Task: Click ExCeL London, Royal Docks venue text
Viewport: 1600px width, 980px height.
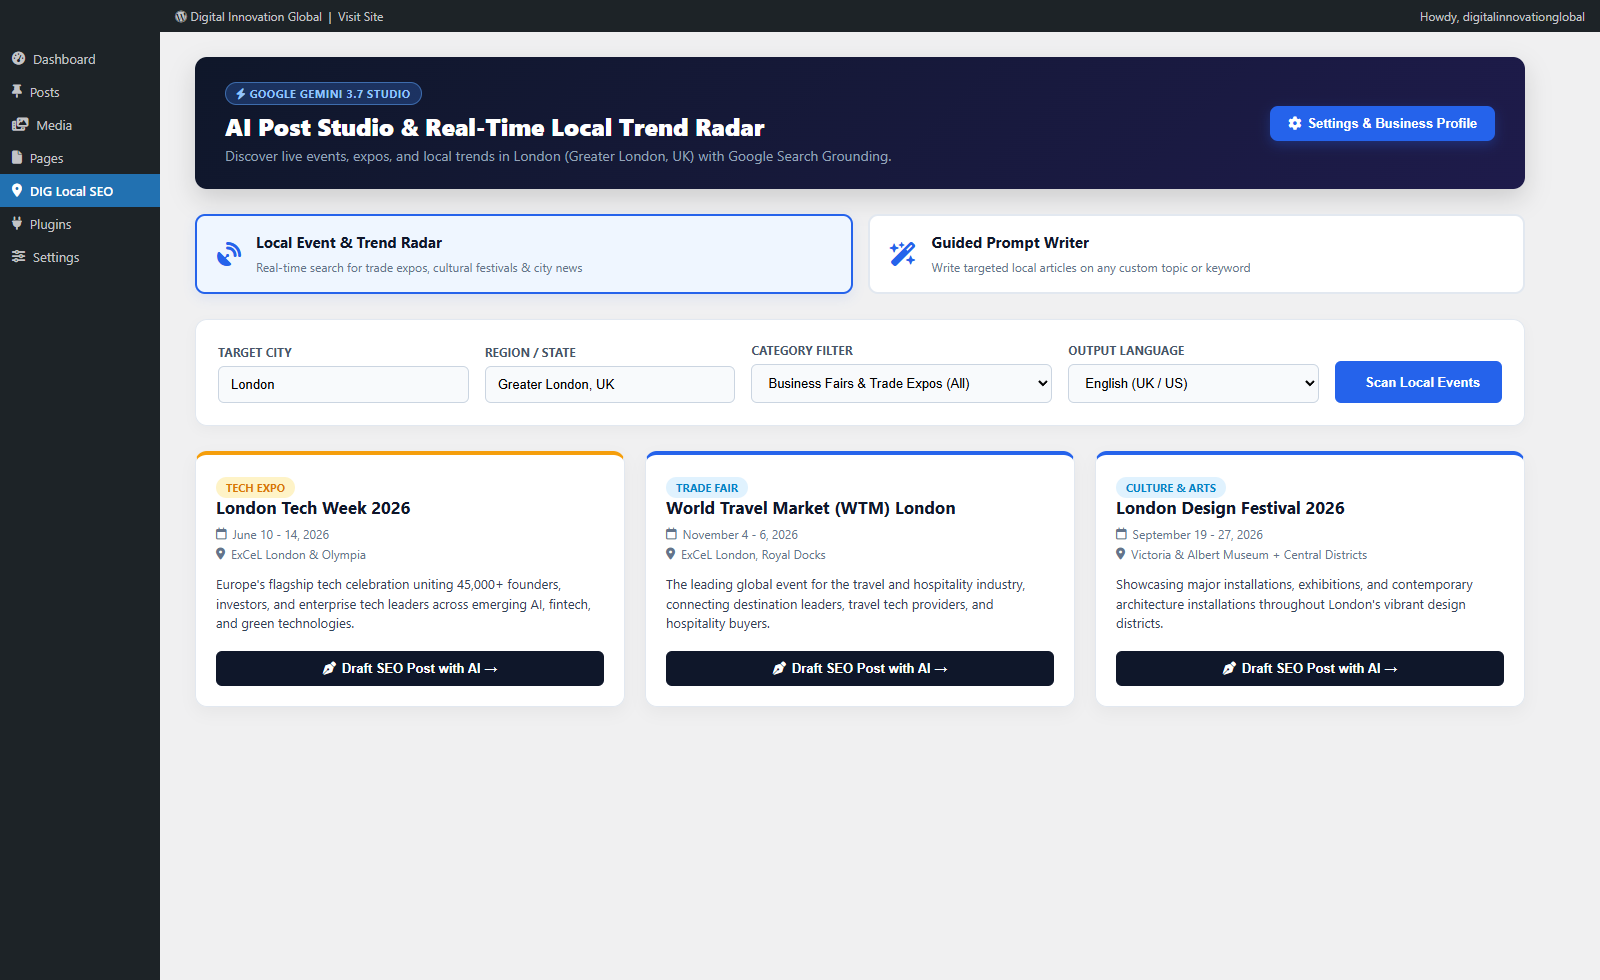Action: (x=753, y=555)
